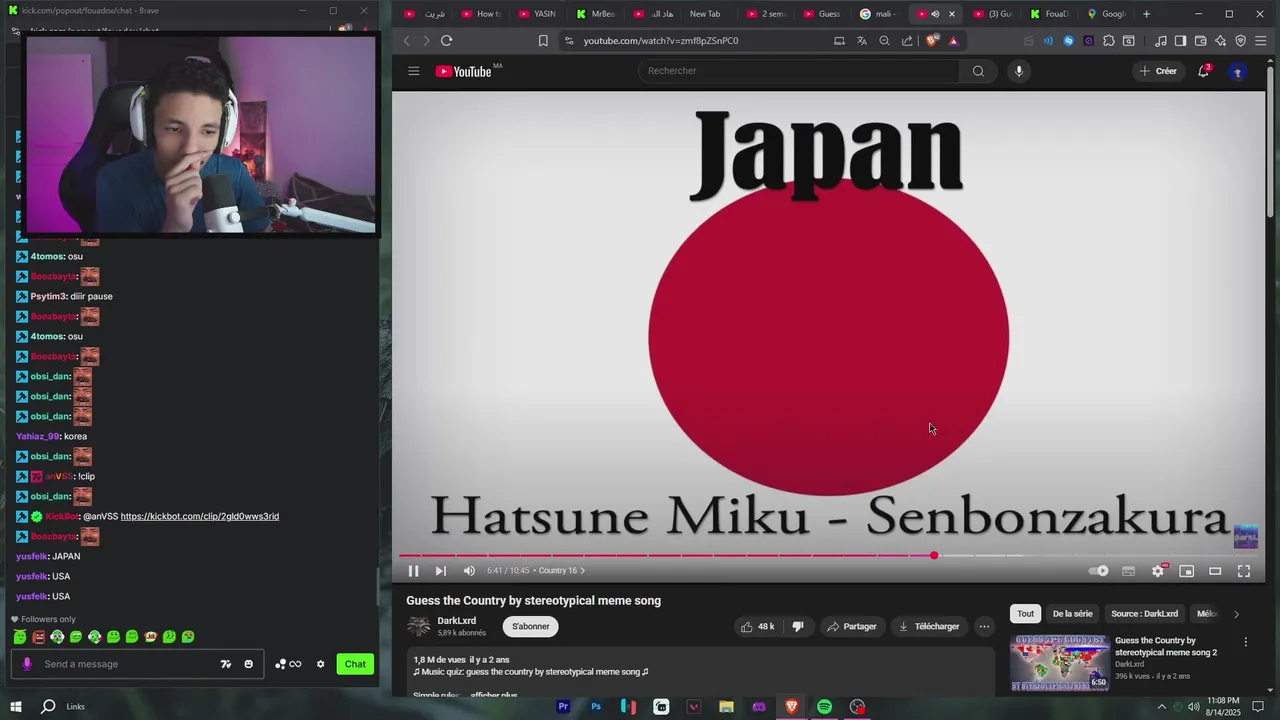The width and height of the screenshot is (1280, 720).
Task: Download video with Télécharger
Action: tap(929, 627)
